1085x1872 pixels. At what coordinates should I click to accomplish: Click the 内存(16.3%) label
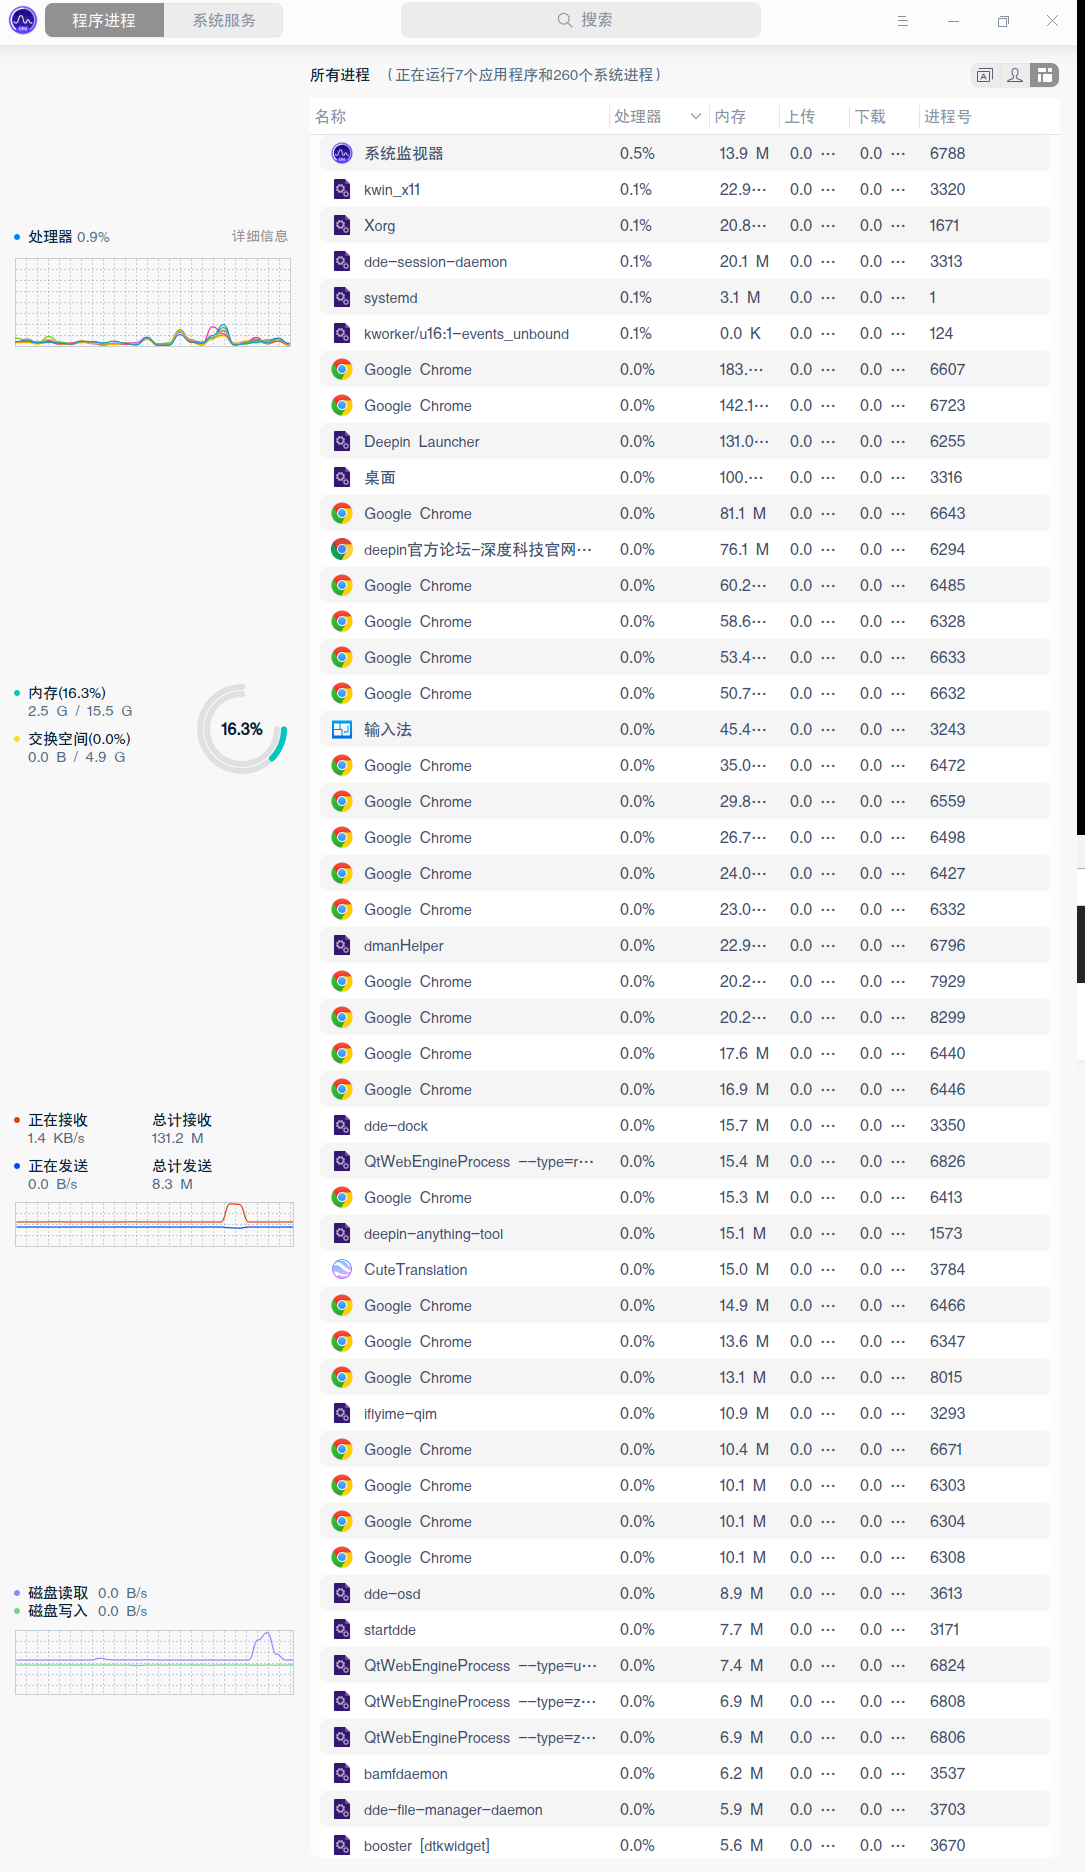[x=67, y=693]
